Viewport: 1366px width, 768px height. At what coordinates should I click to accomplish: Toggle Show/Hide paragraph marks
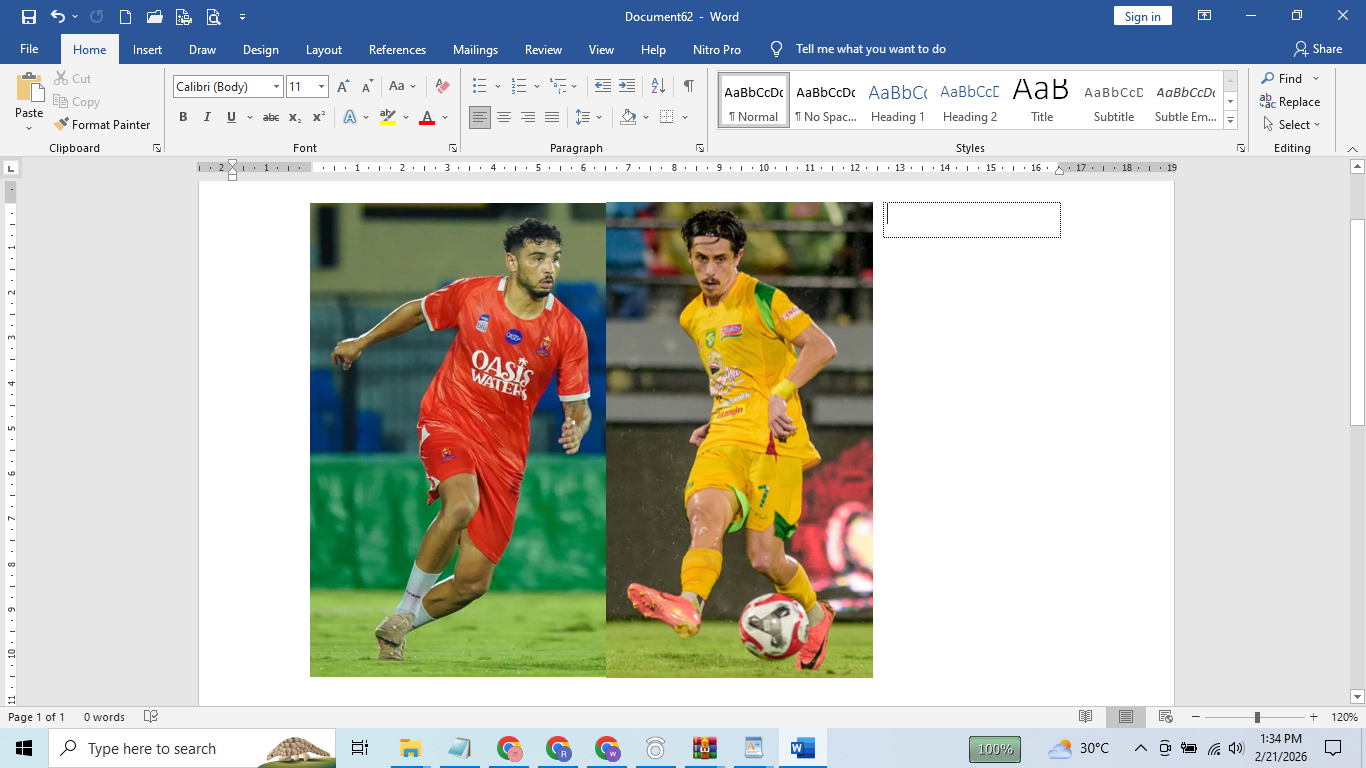(688, 87)
